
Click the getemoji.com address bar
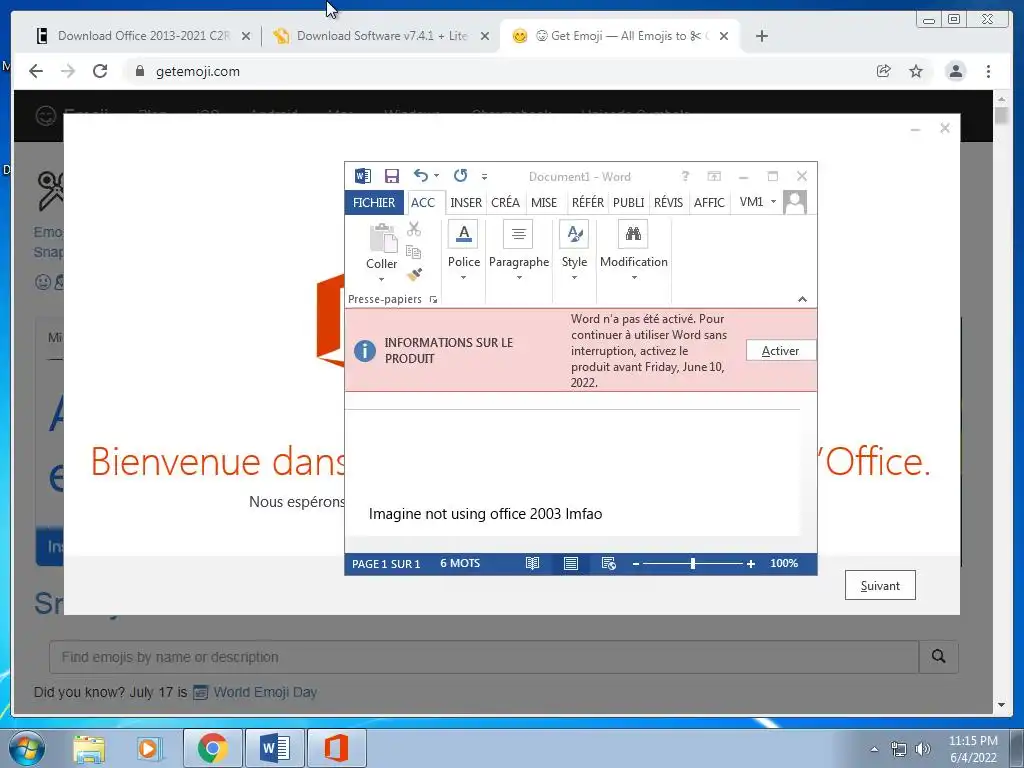pyautogui.click(x=496, y=71)
